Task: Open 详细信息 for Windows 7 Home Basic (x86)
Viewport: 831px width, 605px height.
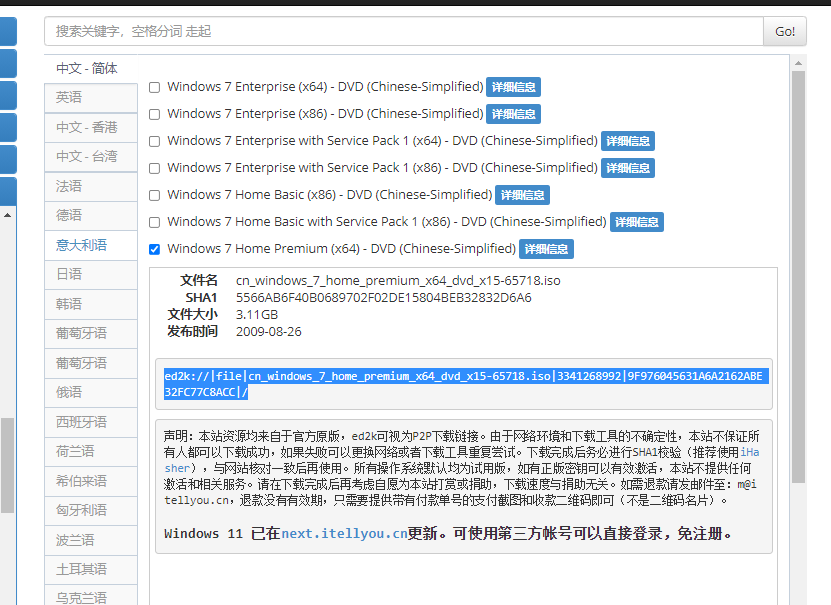Action: [522, 195]
